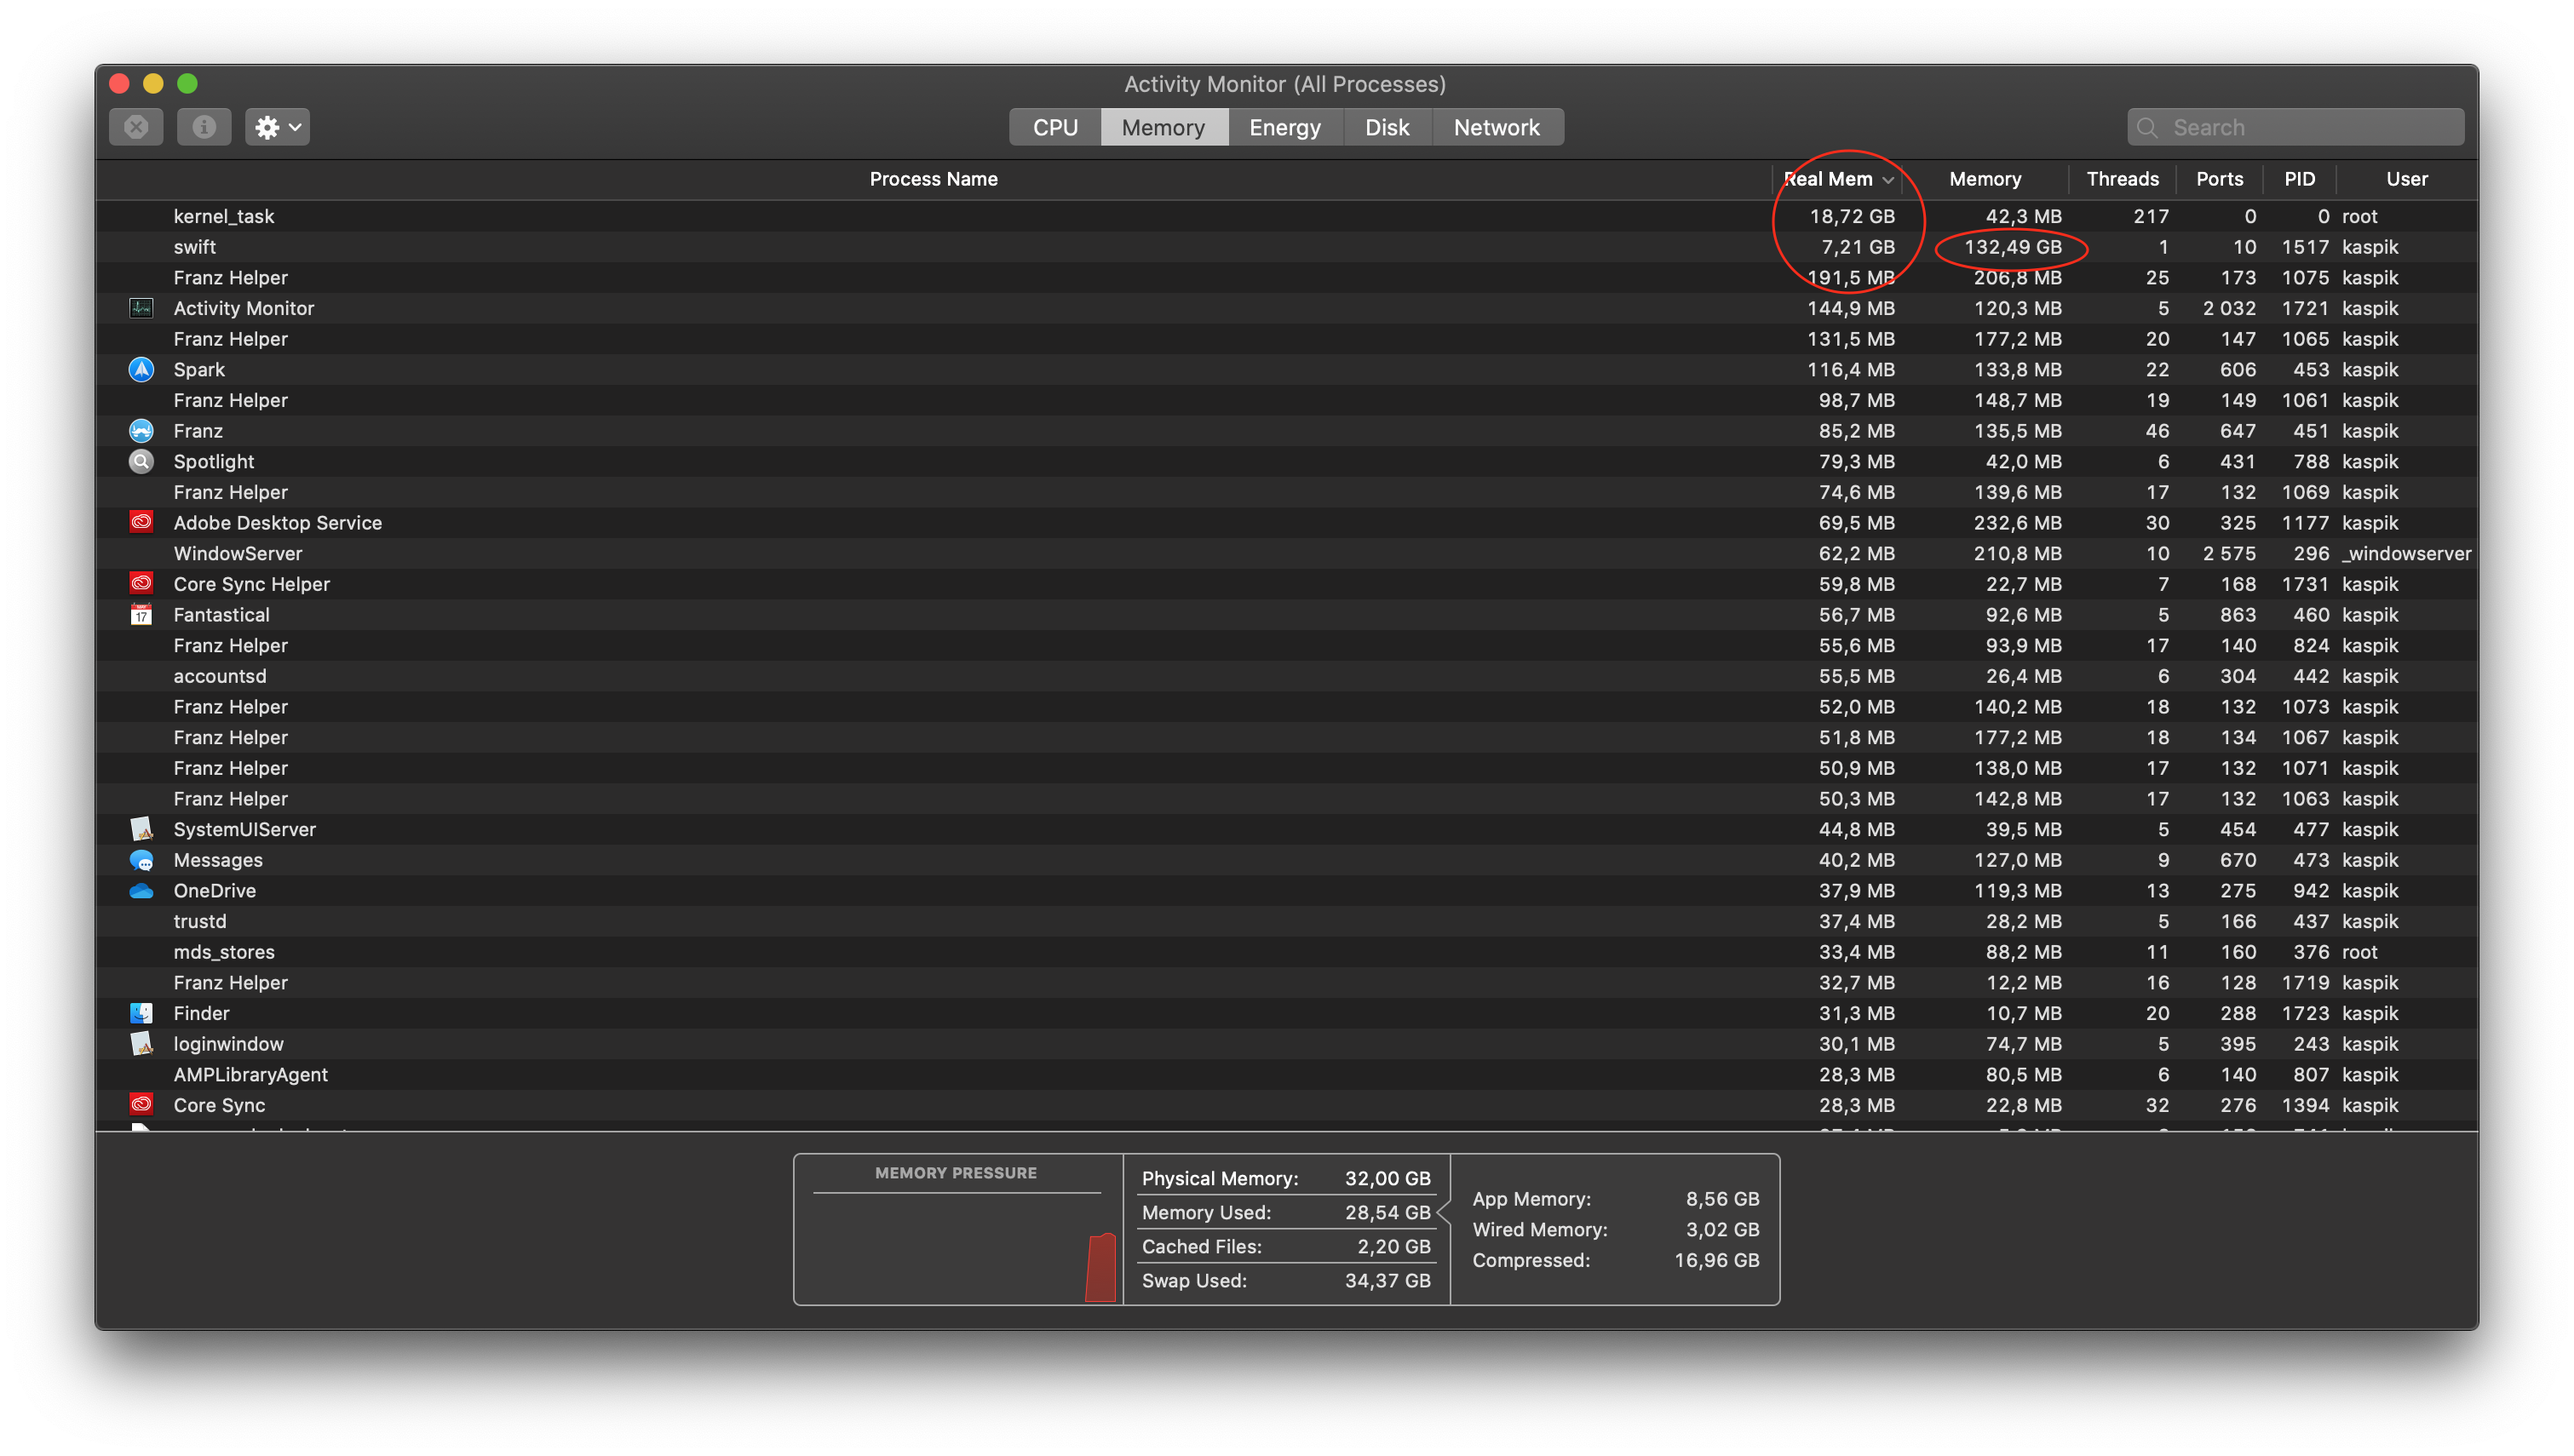2574x1456 pixels.
Task: Click the Activity Monitor process icon
Action: coord(141,308)
